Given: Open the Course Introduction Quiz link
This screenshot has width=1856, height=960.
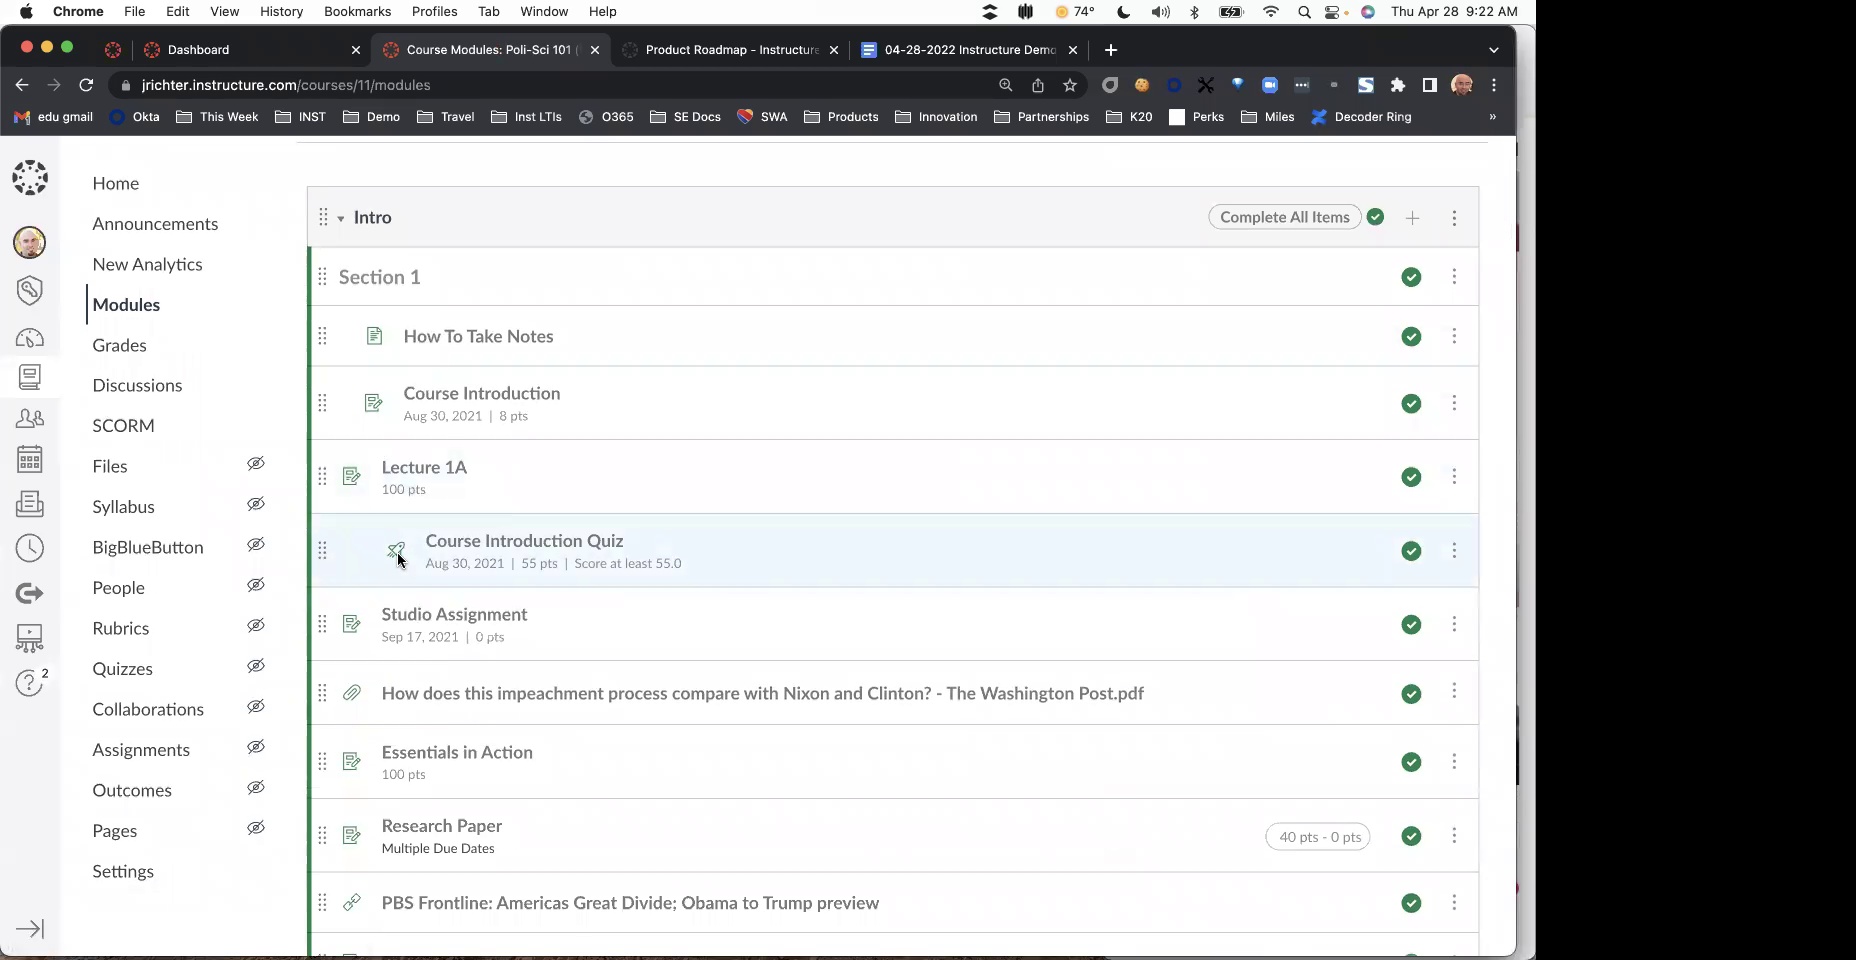Looking at the screenshot, I should (524, 541).
